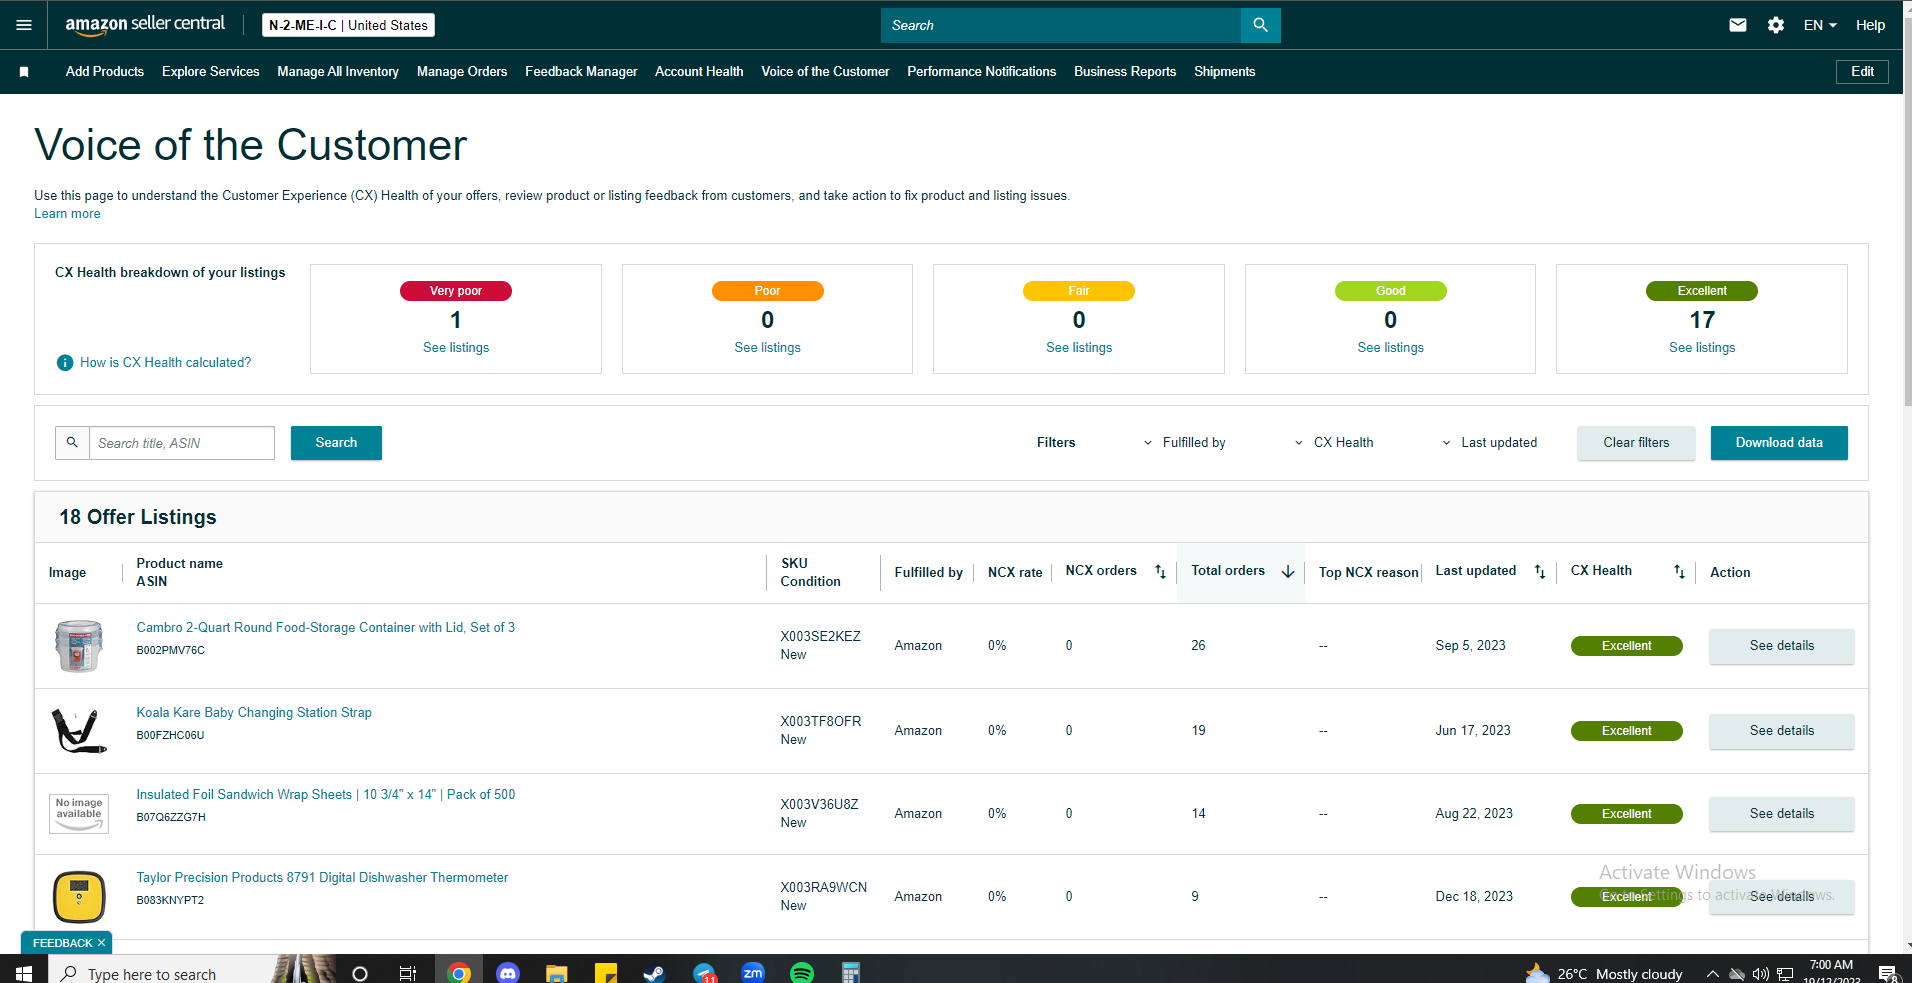The width and height of the screenshot is (1912, 983).
Task: Open Add Products menu item
Action: pos(105,71)
